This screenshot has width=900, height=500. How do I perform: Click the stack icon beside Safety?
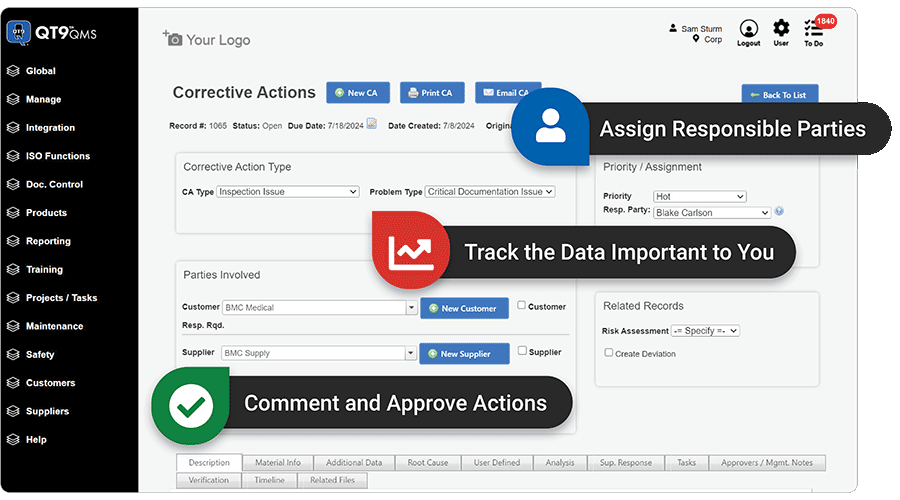(13, 355)
